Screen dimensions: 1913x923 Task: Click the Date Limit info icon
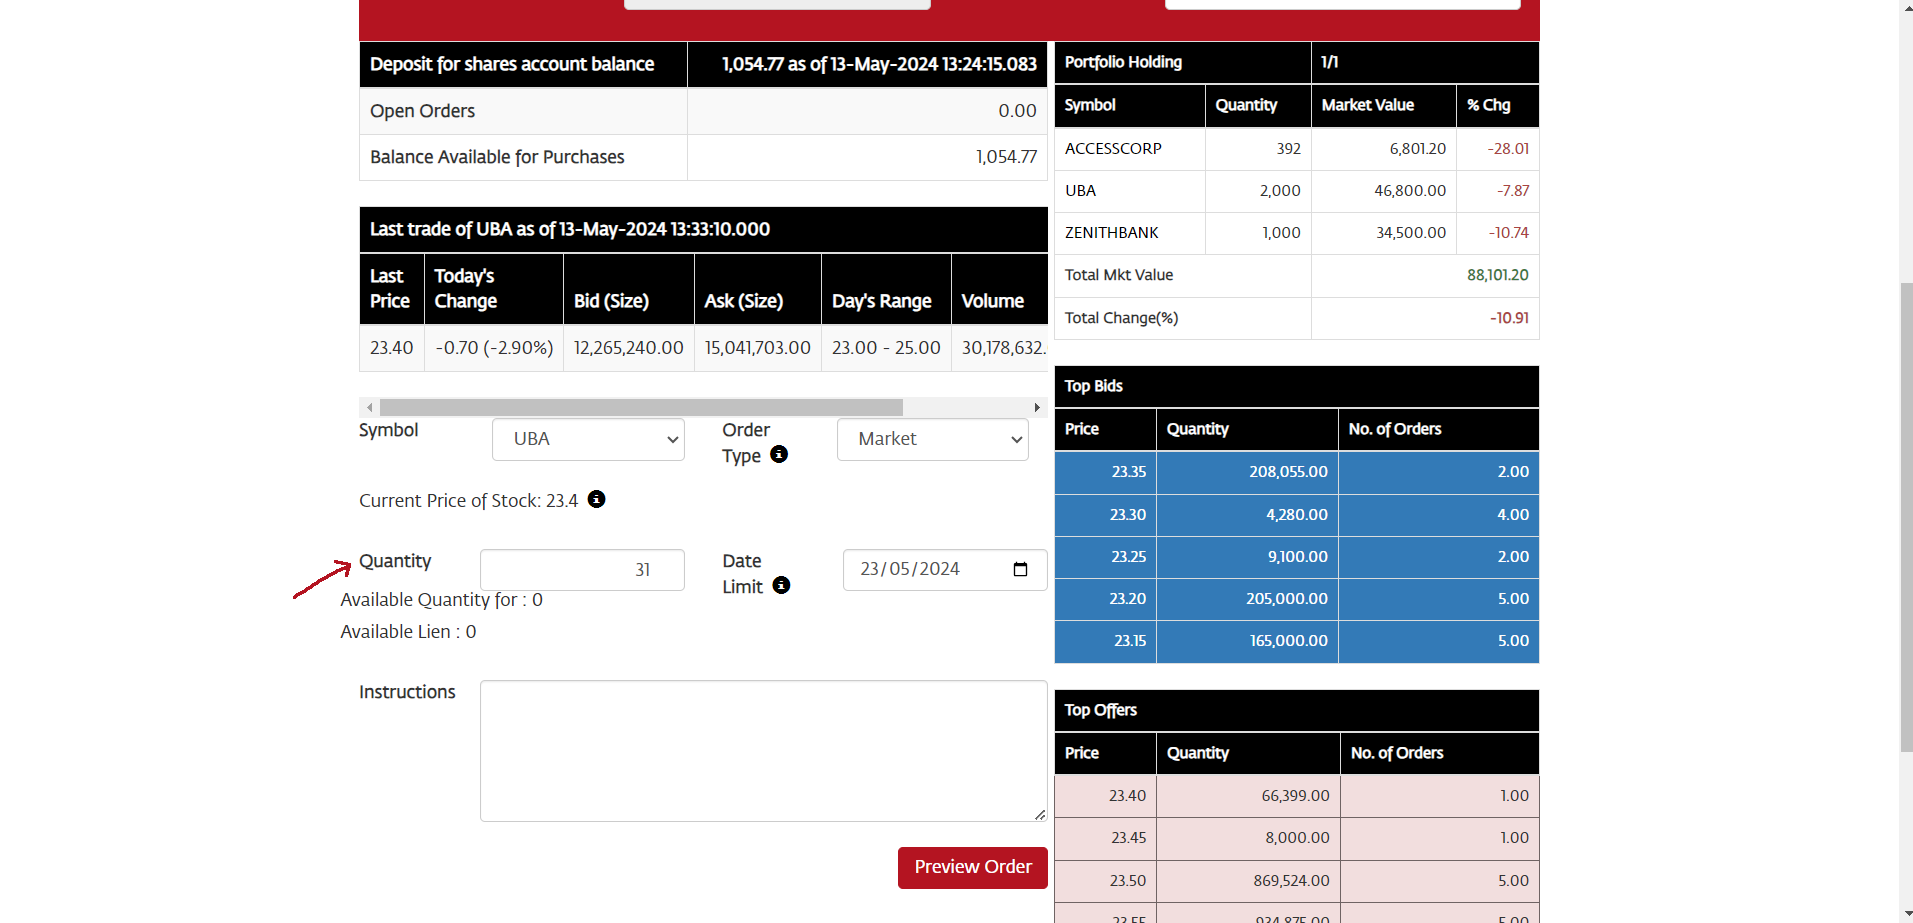click(781, 585)
